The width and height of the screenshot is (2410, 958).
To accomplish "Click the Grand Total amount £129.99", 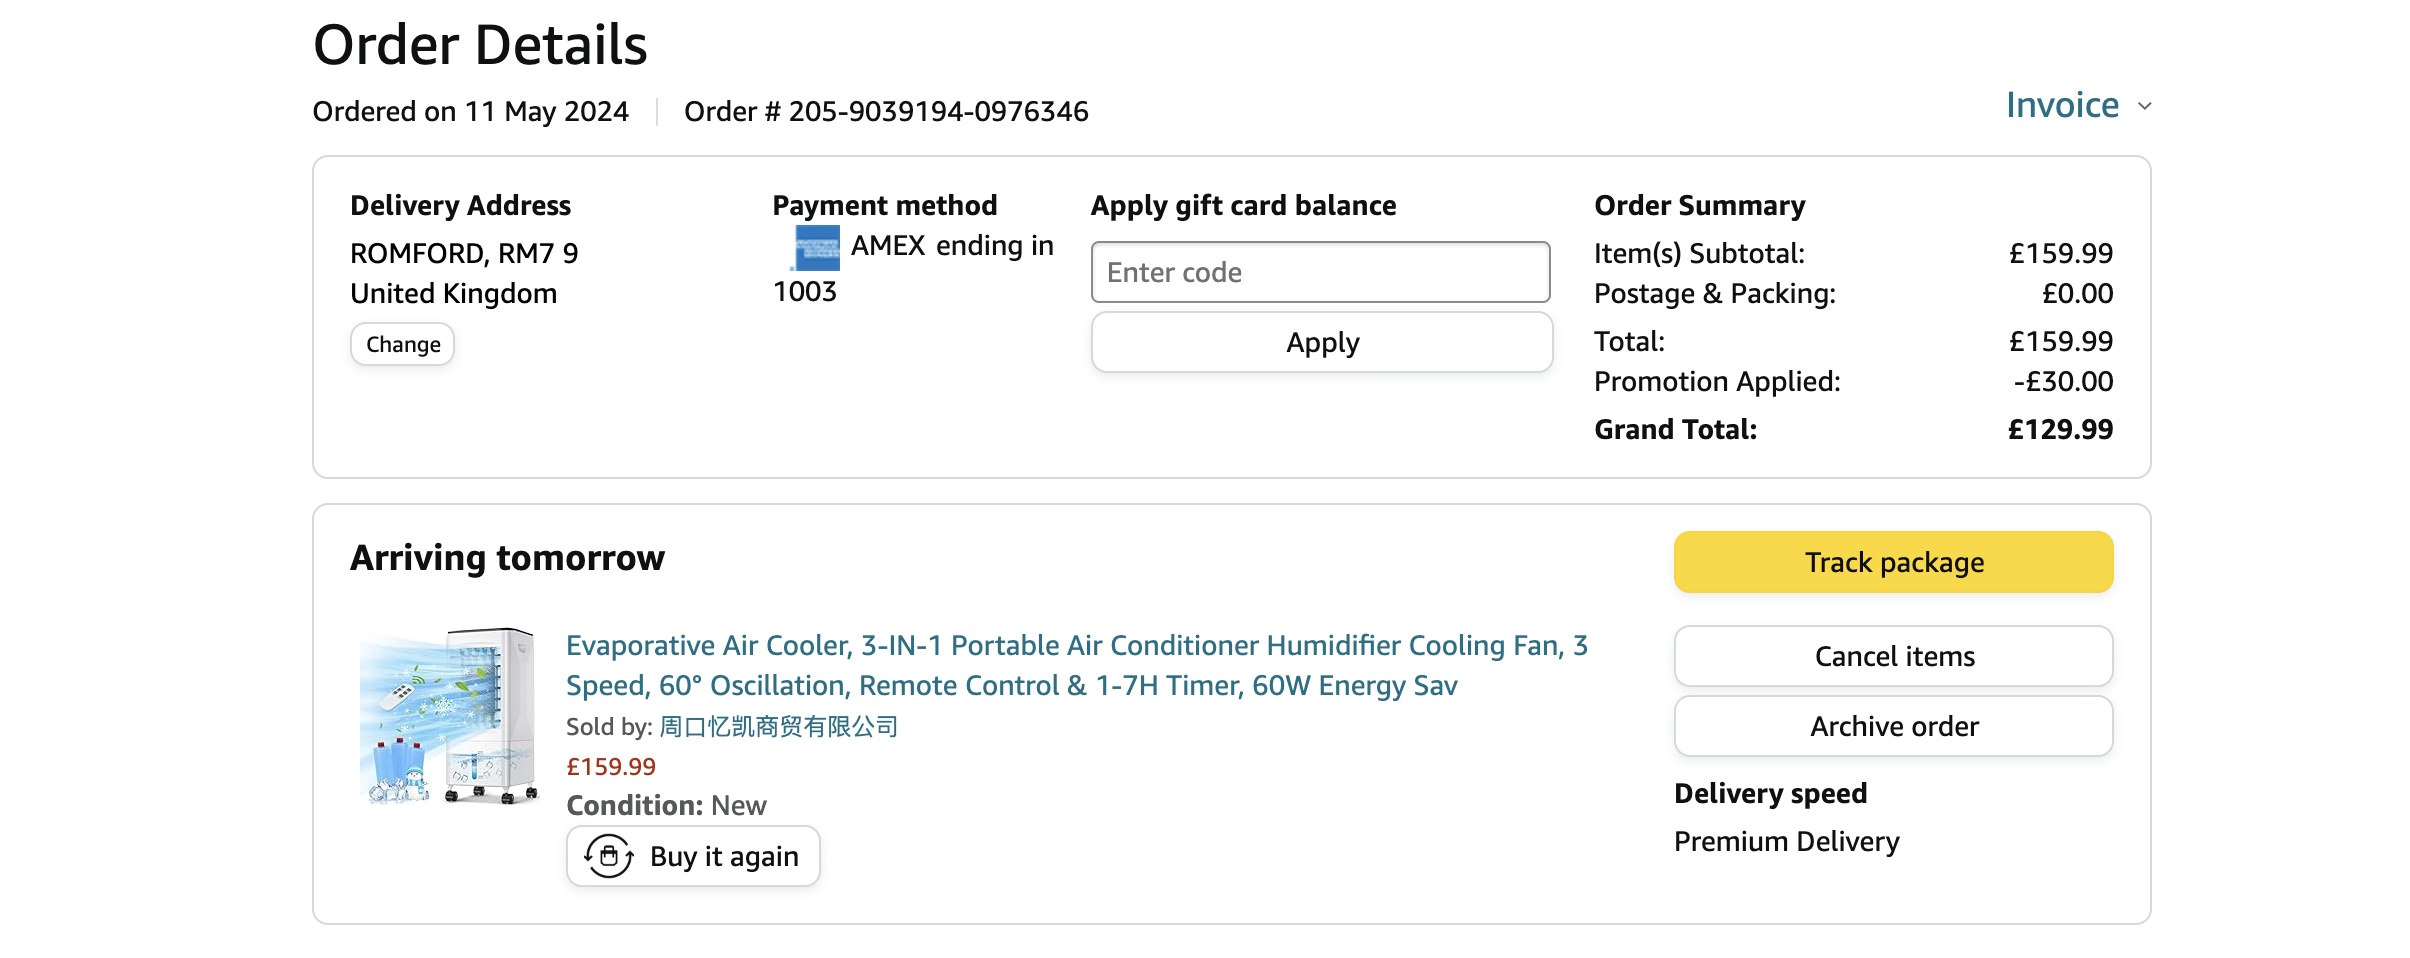I will 2060,429.
